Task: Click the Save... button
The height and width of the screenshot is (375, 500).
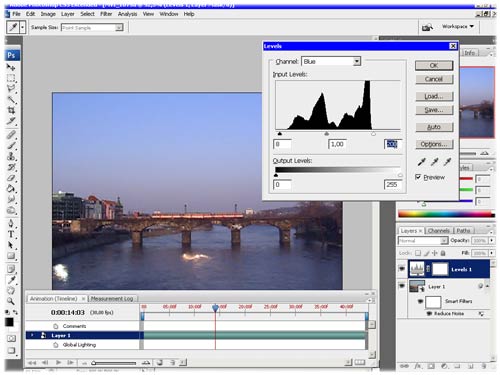Action: [x=434, y=110]
